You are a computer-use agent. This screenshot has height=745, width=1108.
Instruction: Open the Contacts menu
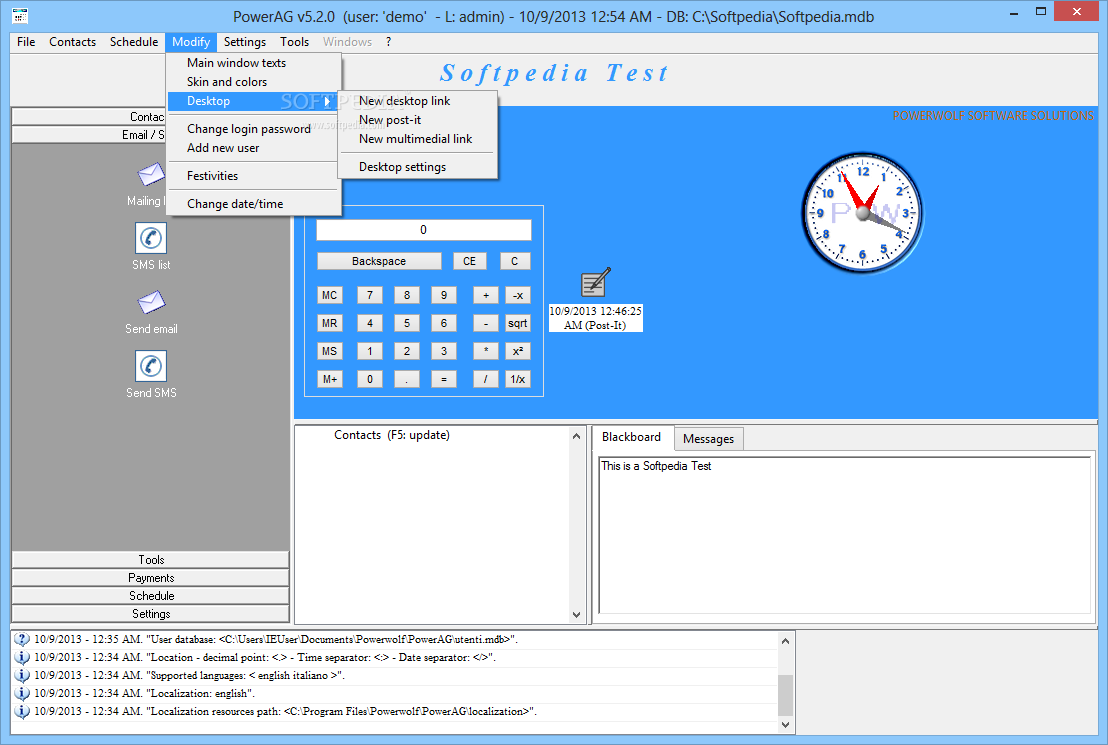click(x=72, y=42)
